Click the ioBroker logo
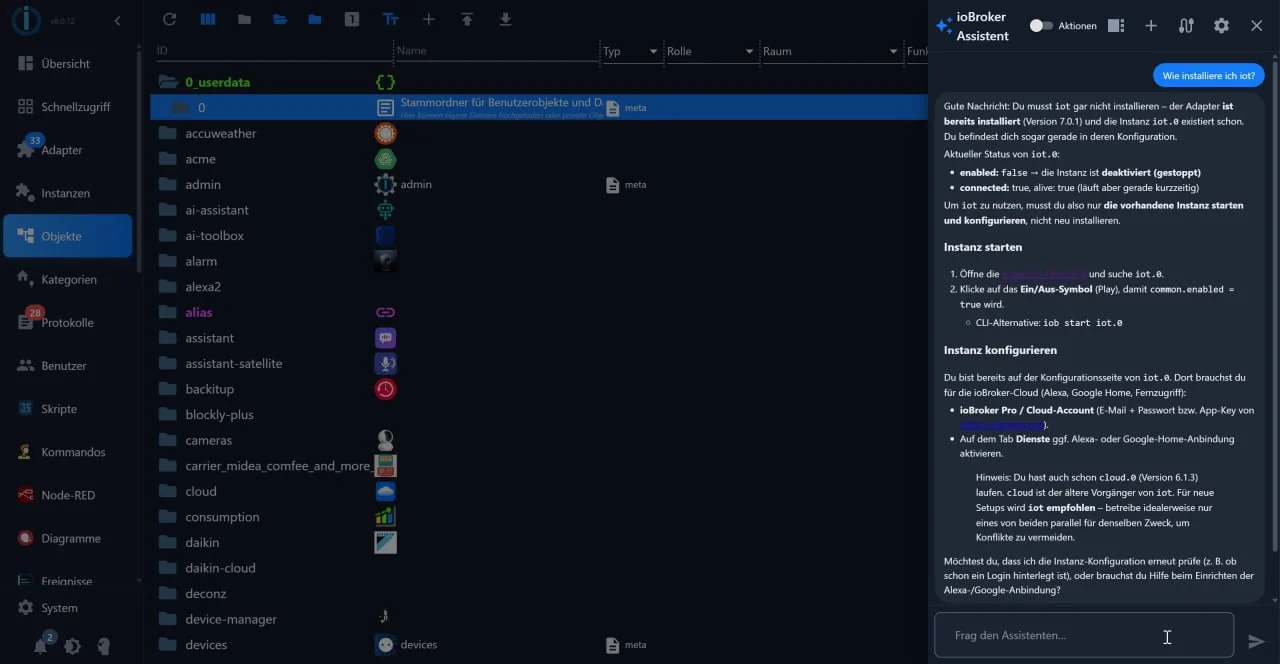This screenshot has height=664, width=1280. tap(25, 20)
